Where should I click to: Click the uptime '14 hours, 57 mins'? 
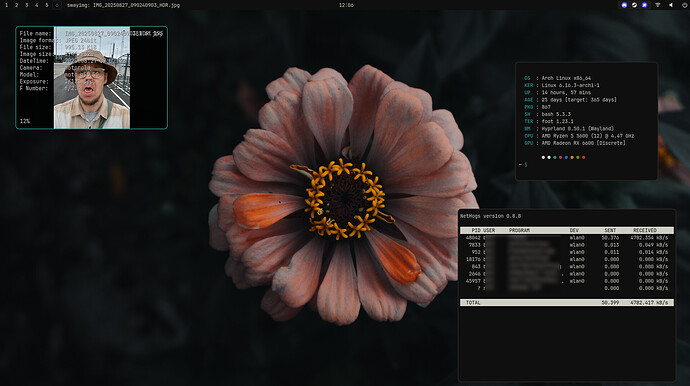click(566, 92)
